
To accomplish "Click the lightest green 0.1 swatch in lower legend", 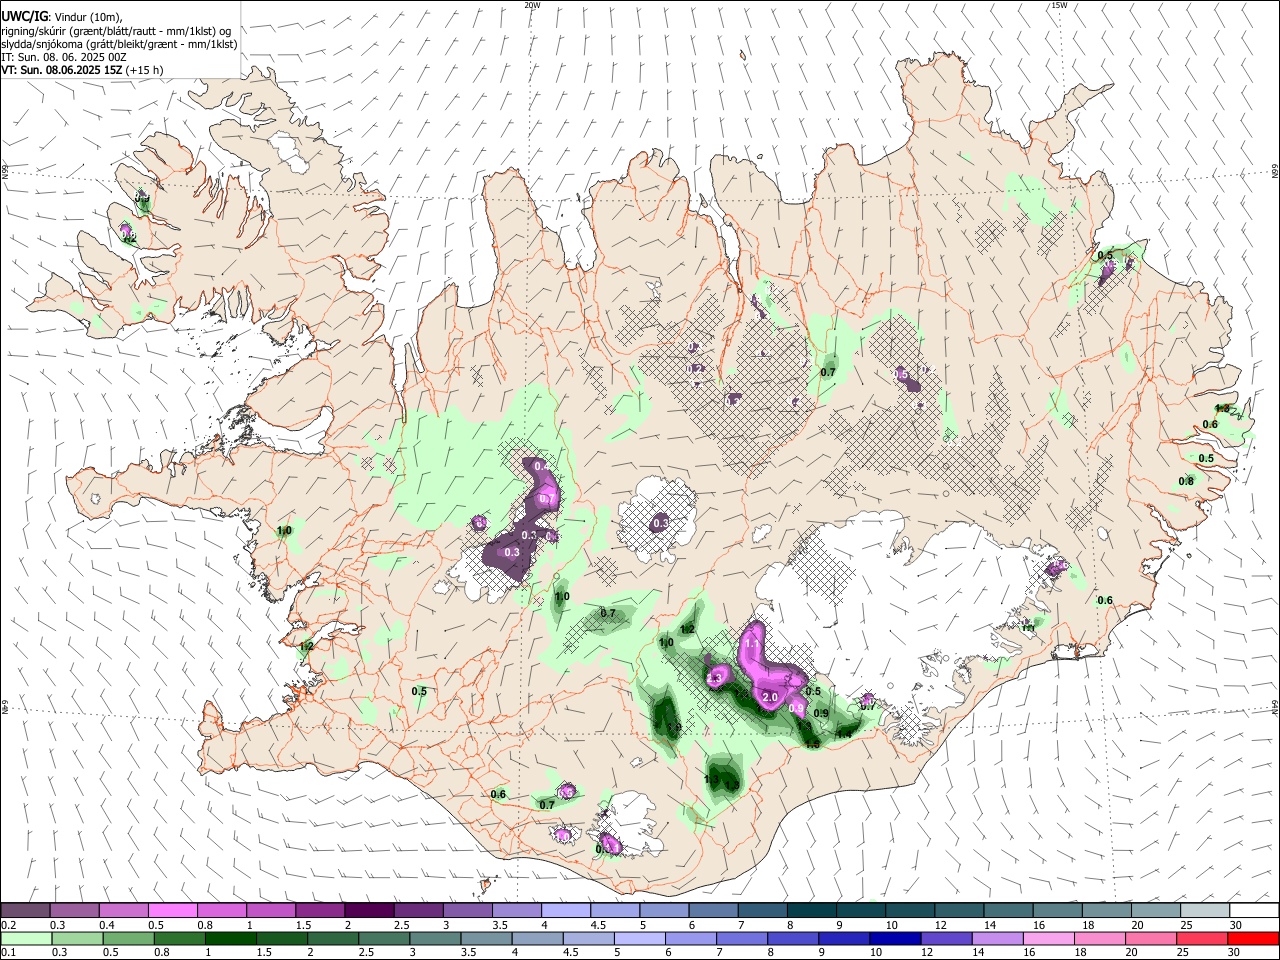I will (26, 938).
